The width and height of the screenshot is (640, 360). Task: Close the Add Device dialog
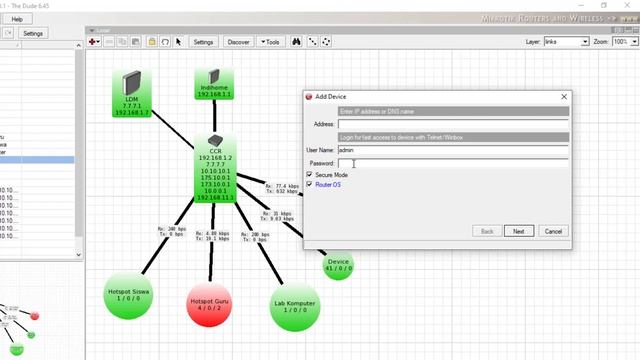564,97
